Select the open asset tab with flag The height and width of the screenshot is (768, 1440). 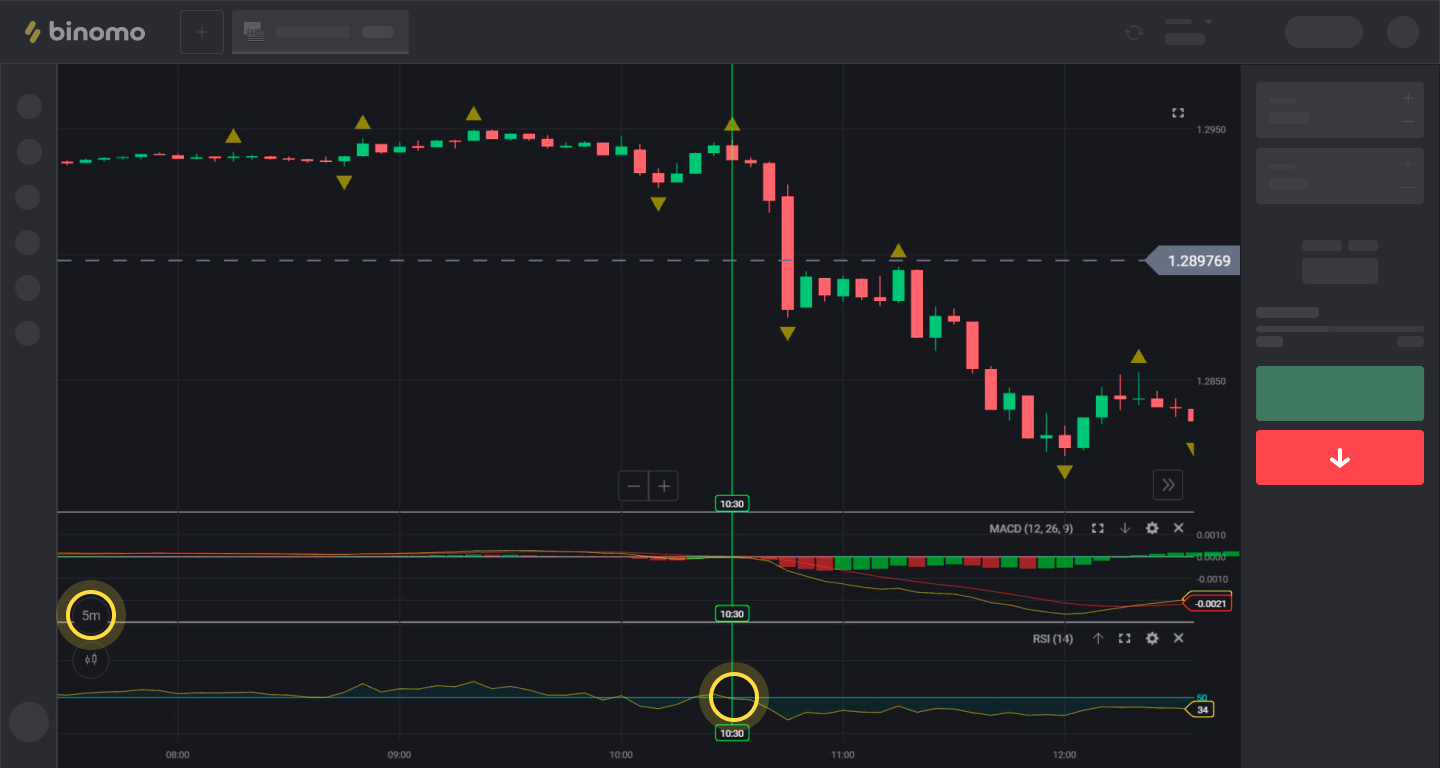(x=320, y=32)
